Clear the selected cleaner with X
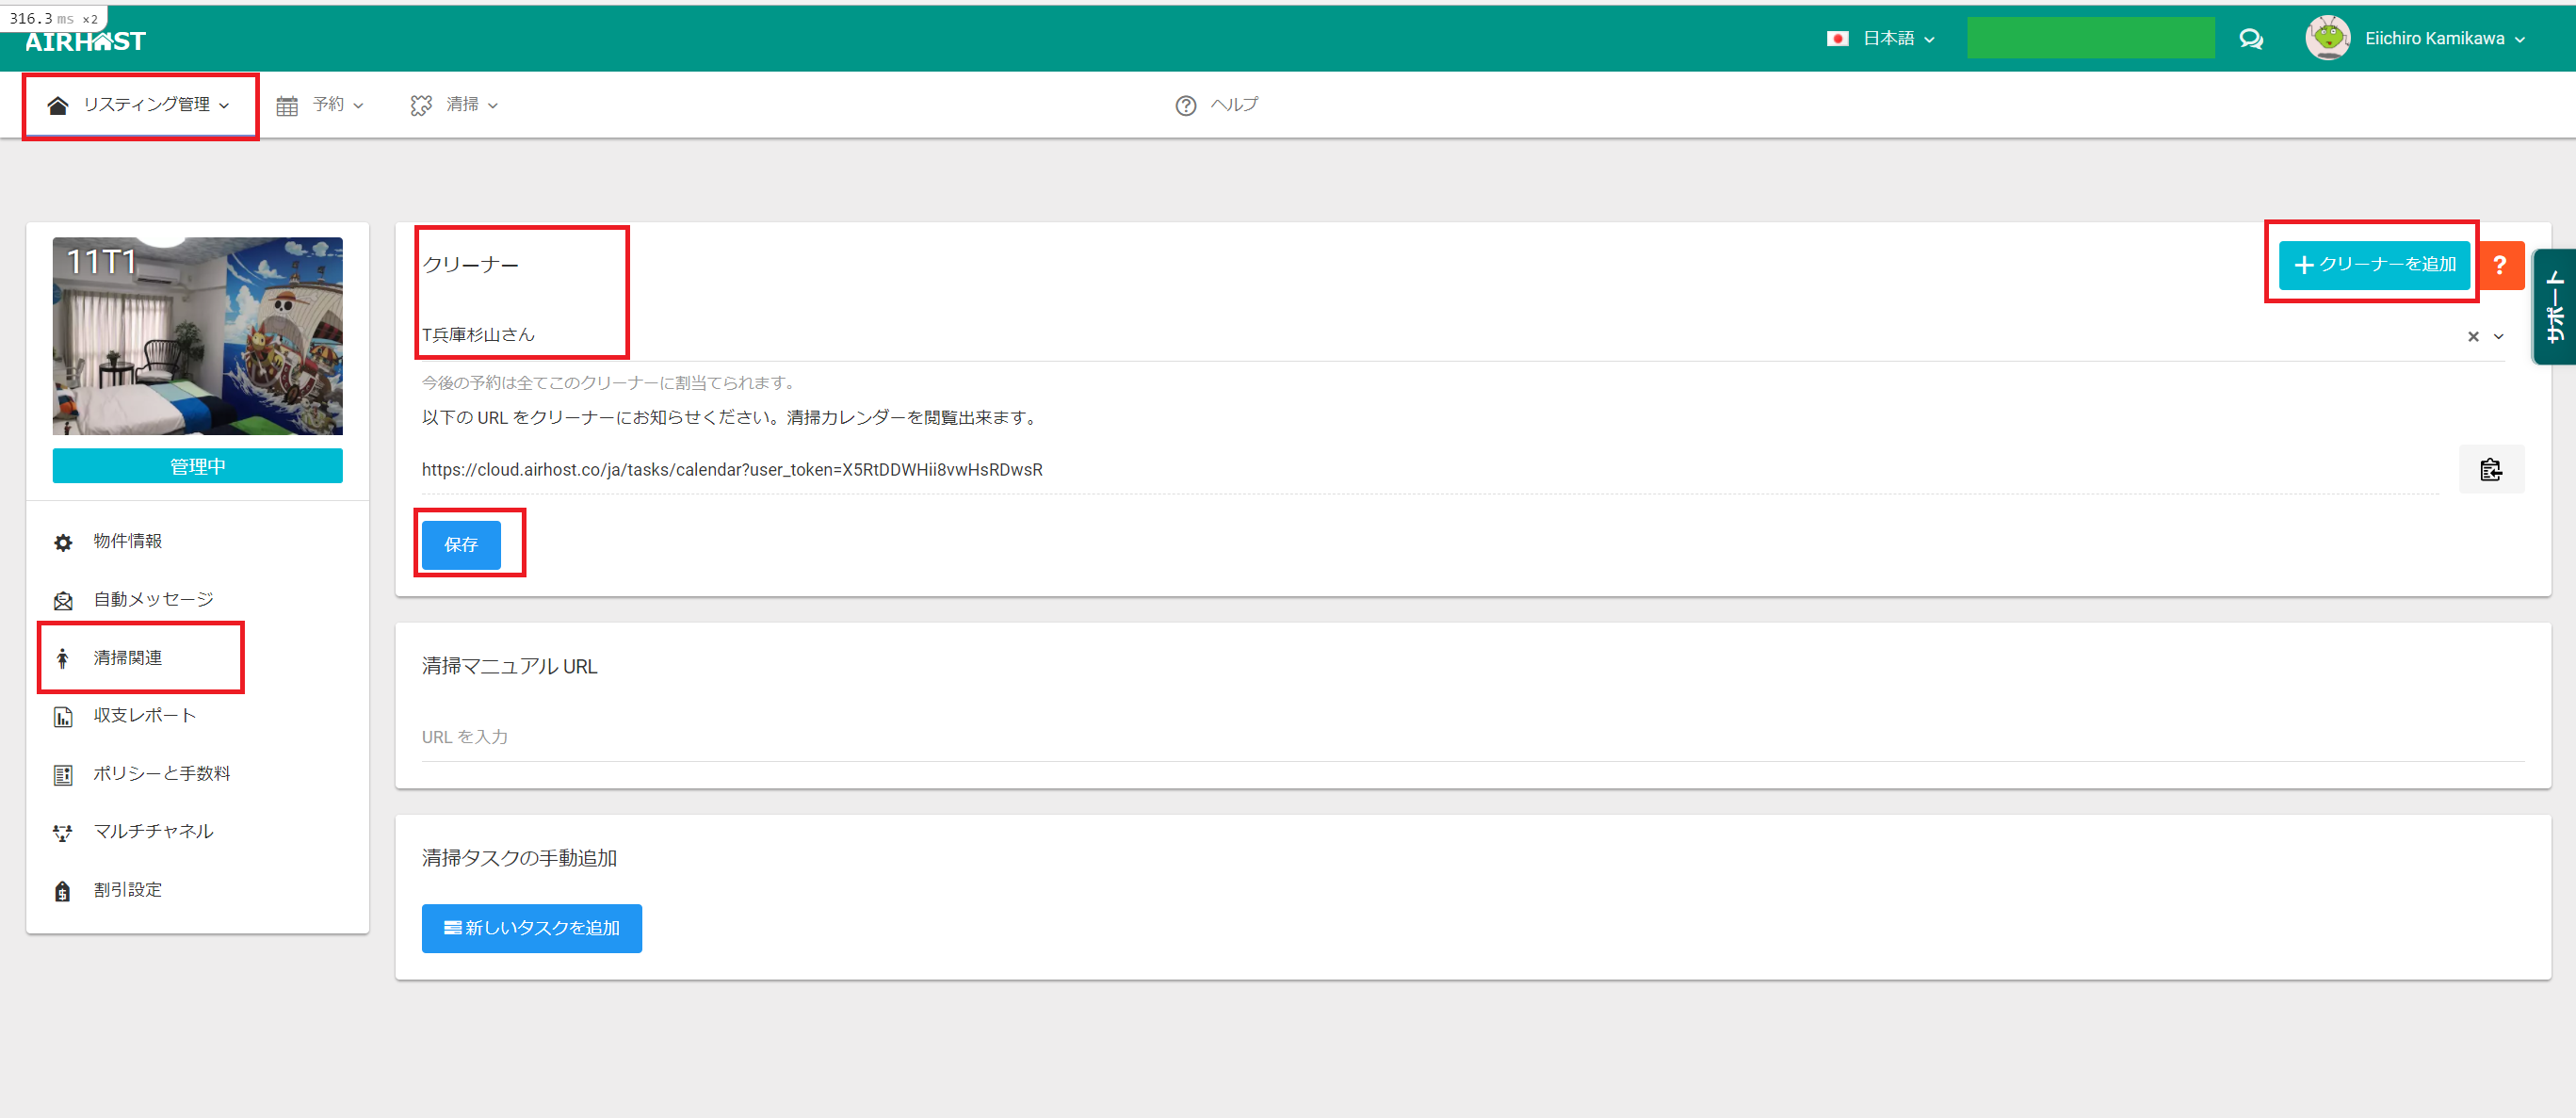Viewport: 2576px width, 1118px height. click(x=2472, y=337)
